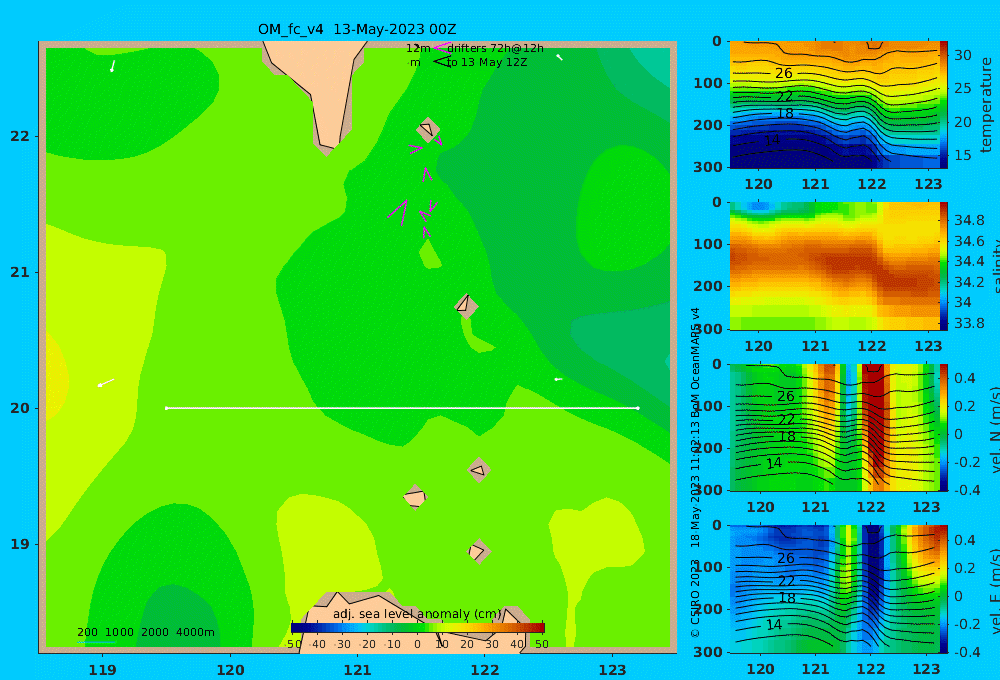Click the longitude '119' label on main map axis
This screenshot has height=680, width=1000.
pos(103,670)
